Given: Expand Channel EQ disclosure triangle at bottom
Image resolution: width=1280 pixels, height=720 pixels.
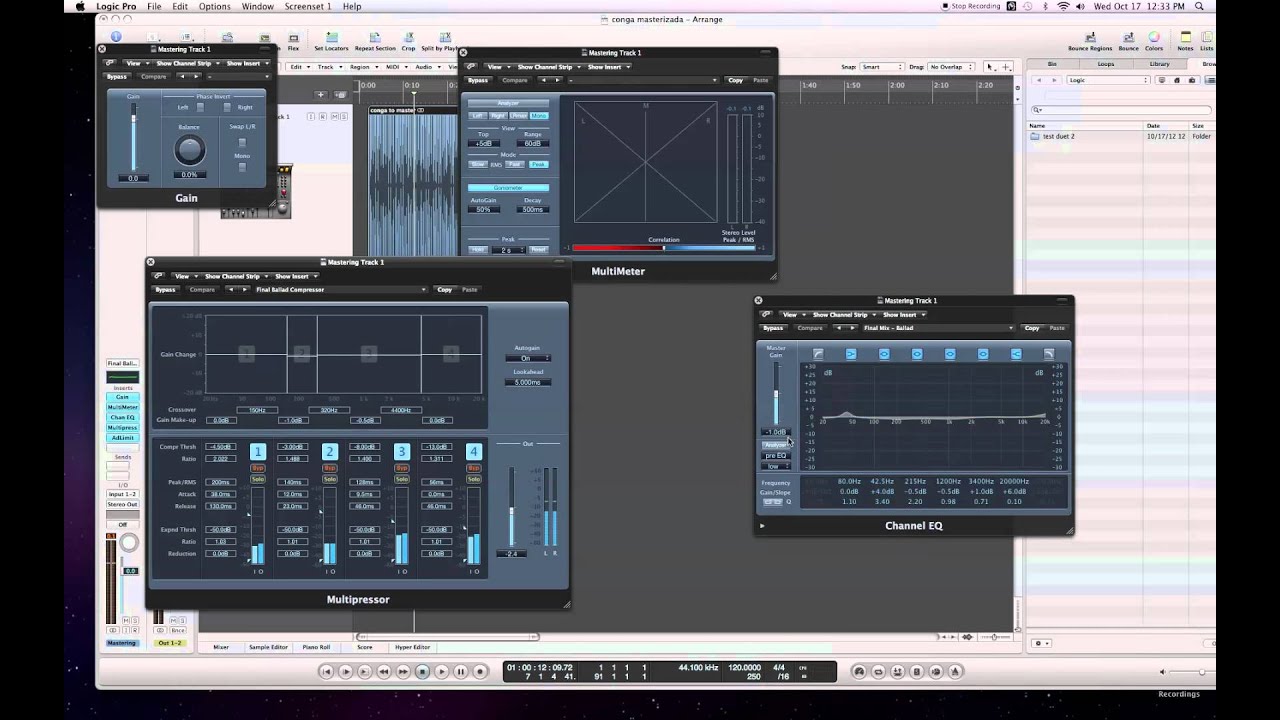Looking at the screenshot, I should coord(762,526).
